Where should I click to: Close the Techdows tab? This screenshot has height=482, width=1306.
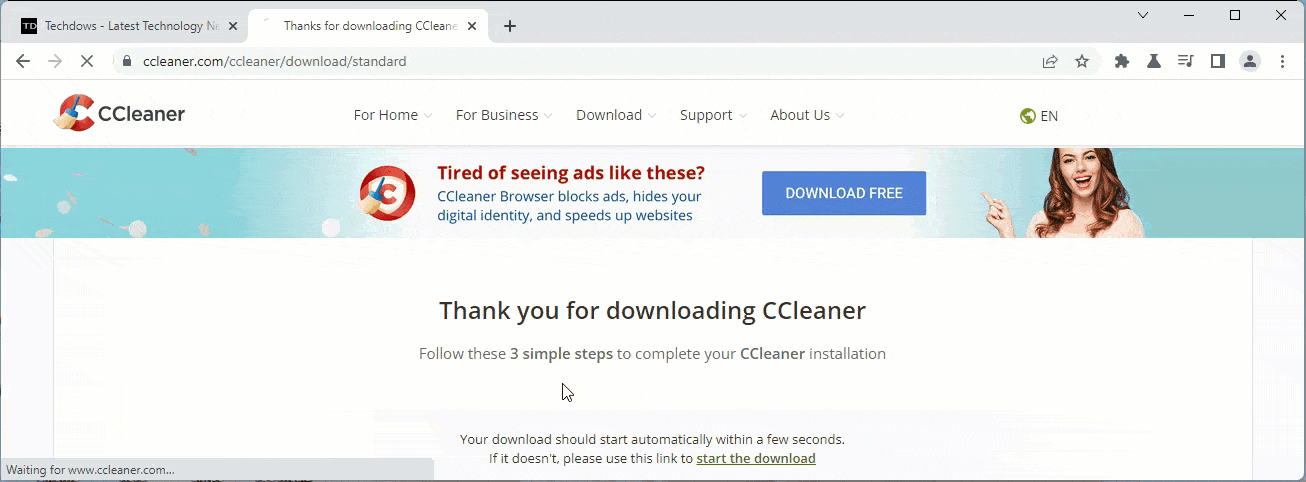233,26
